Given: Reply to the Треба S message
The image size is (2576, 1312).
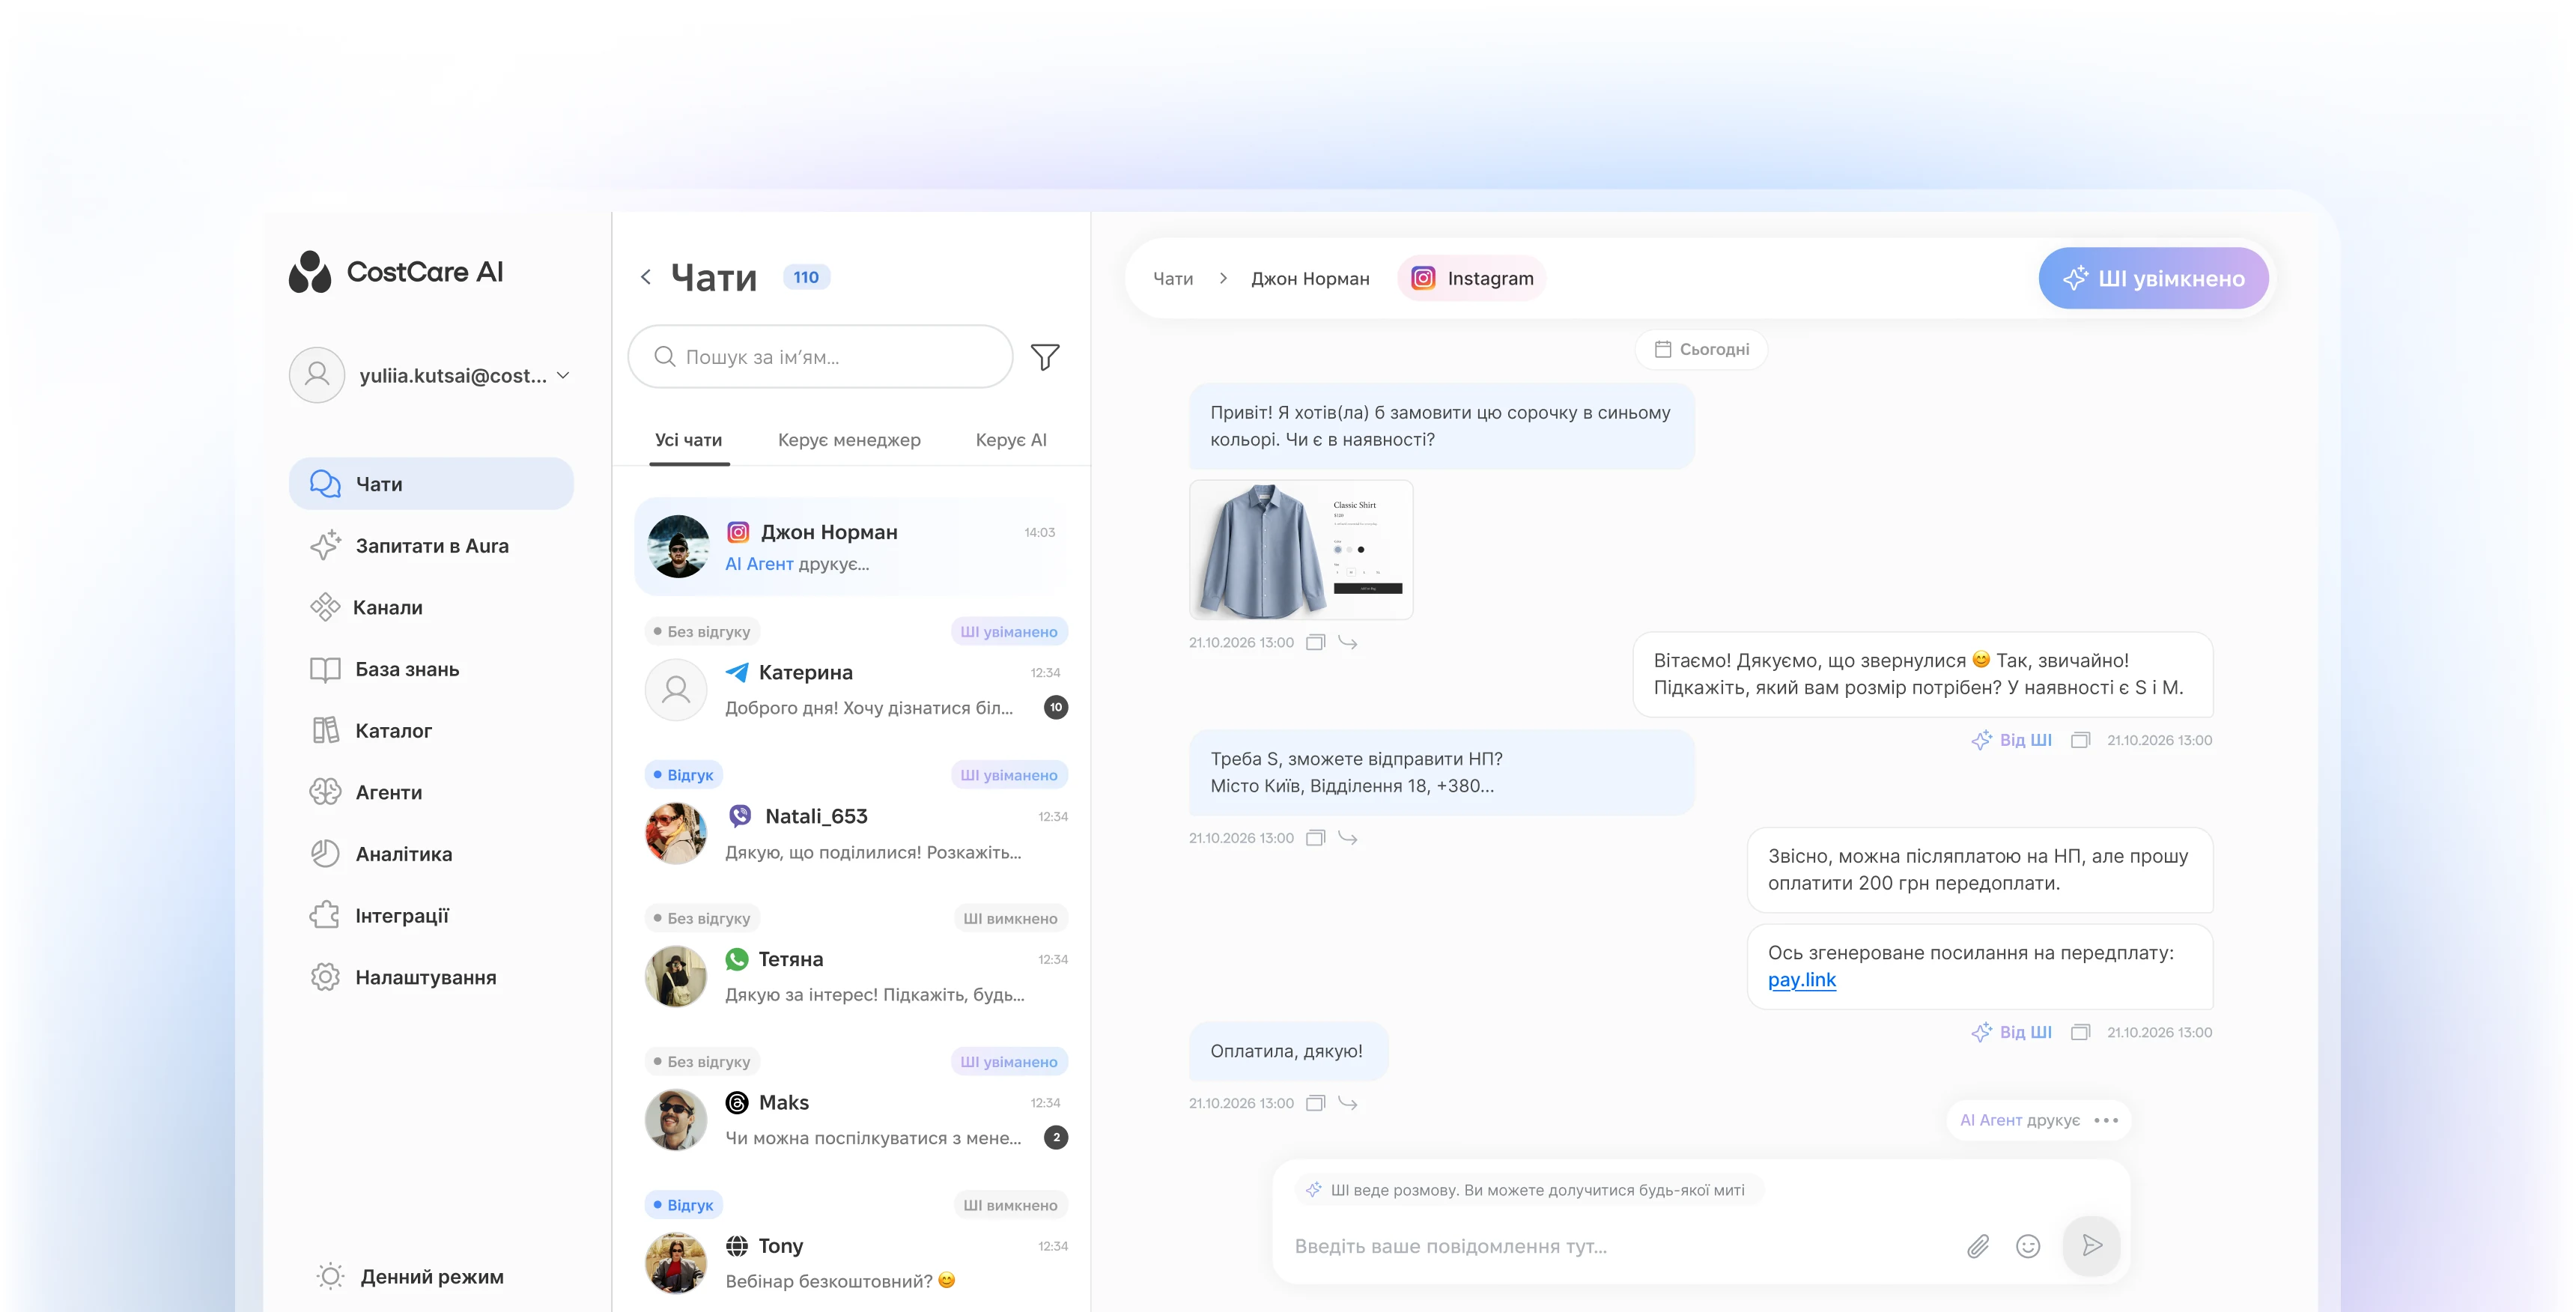Looking at the screenshot, I should [x=1348, y=838].
